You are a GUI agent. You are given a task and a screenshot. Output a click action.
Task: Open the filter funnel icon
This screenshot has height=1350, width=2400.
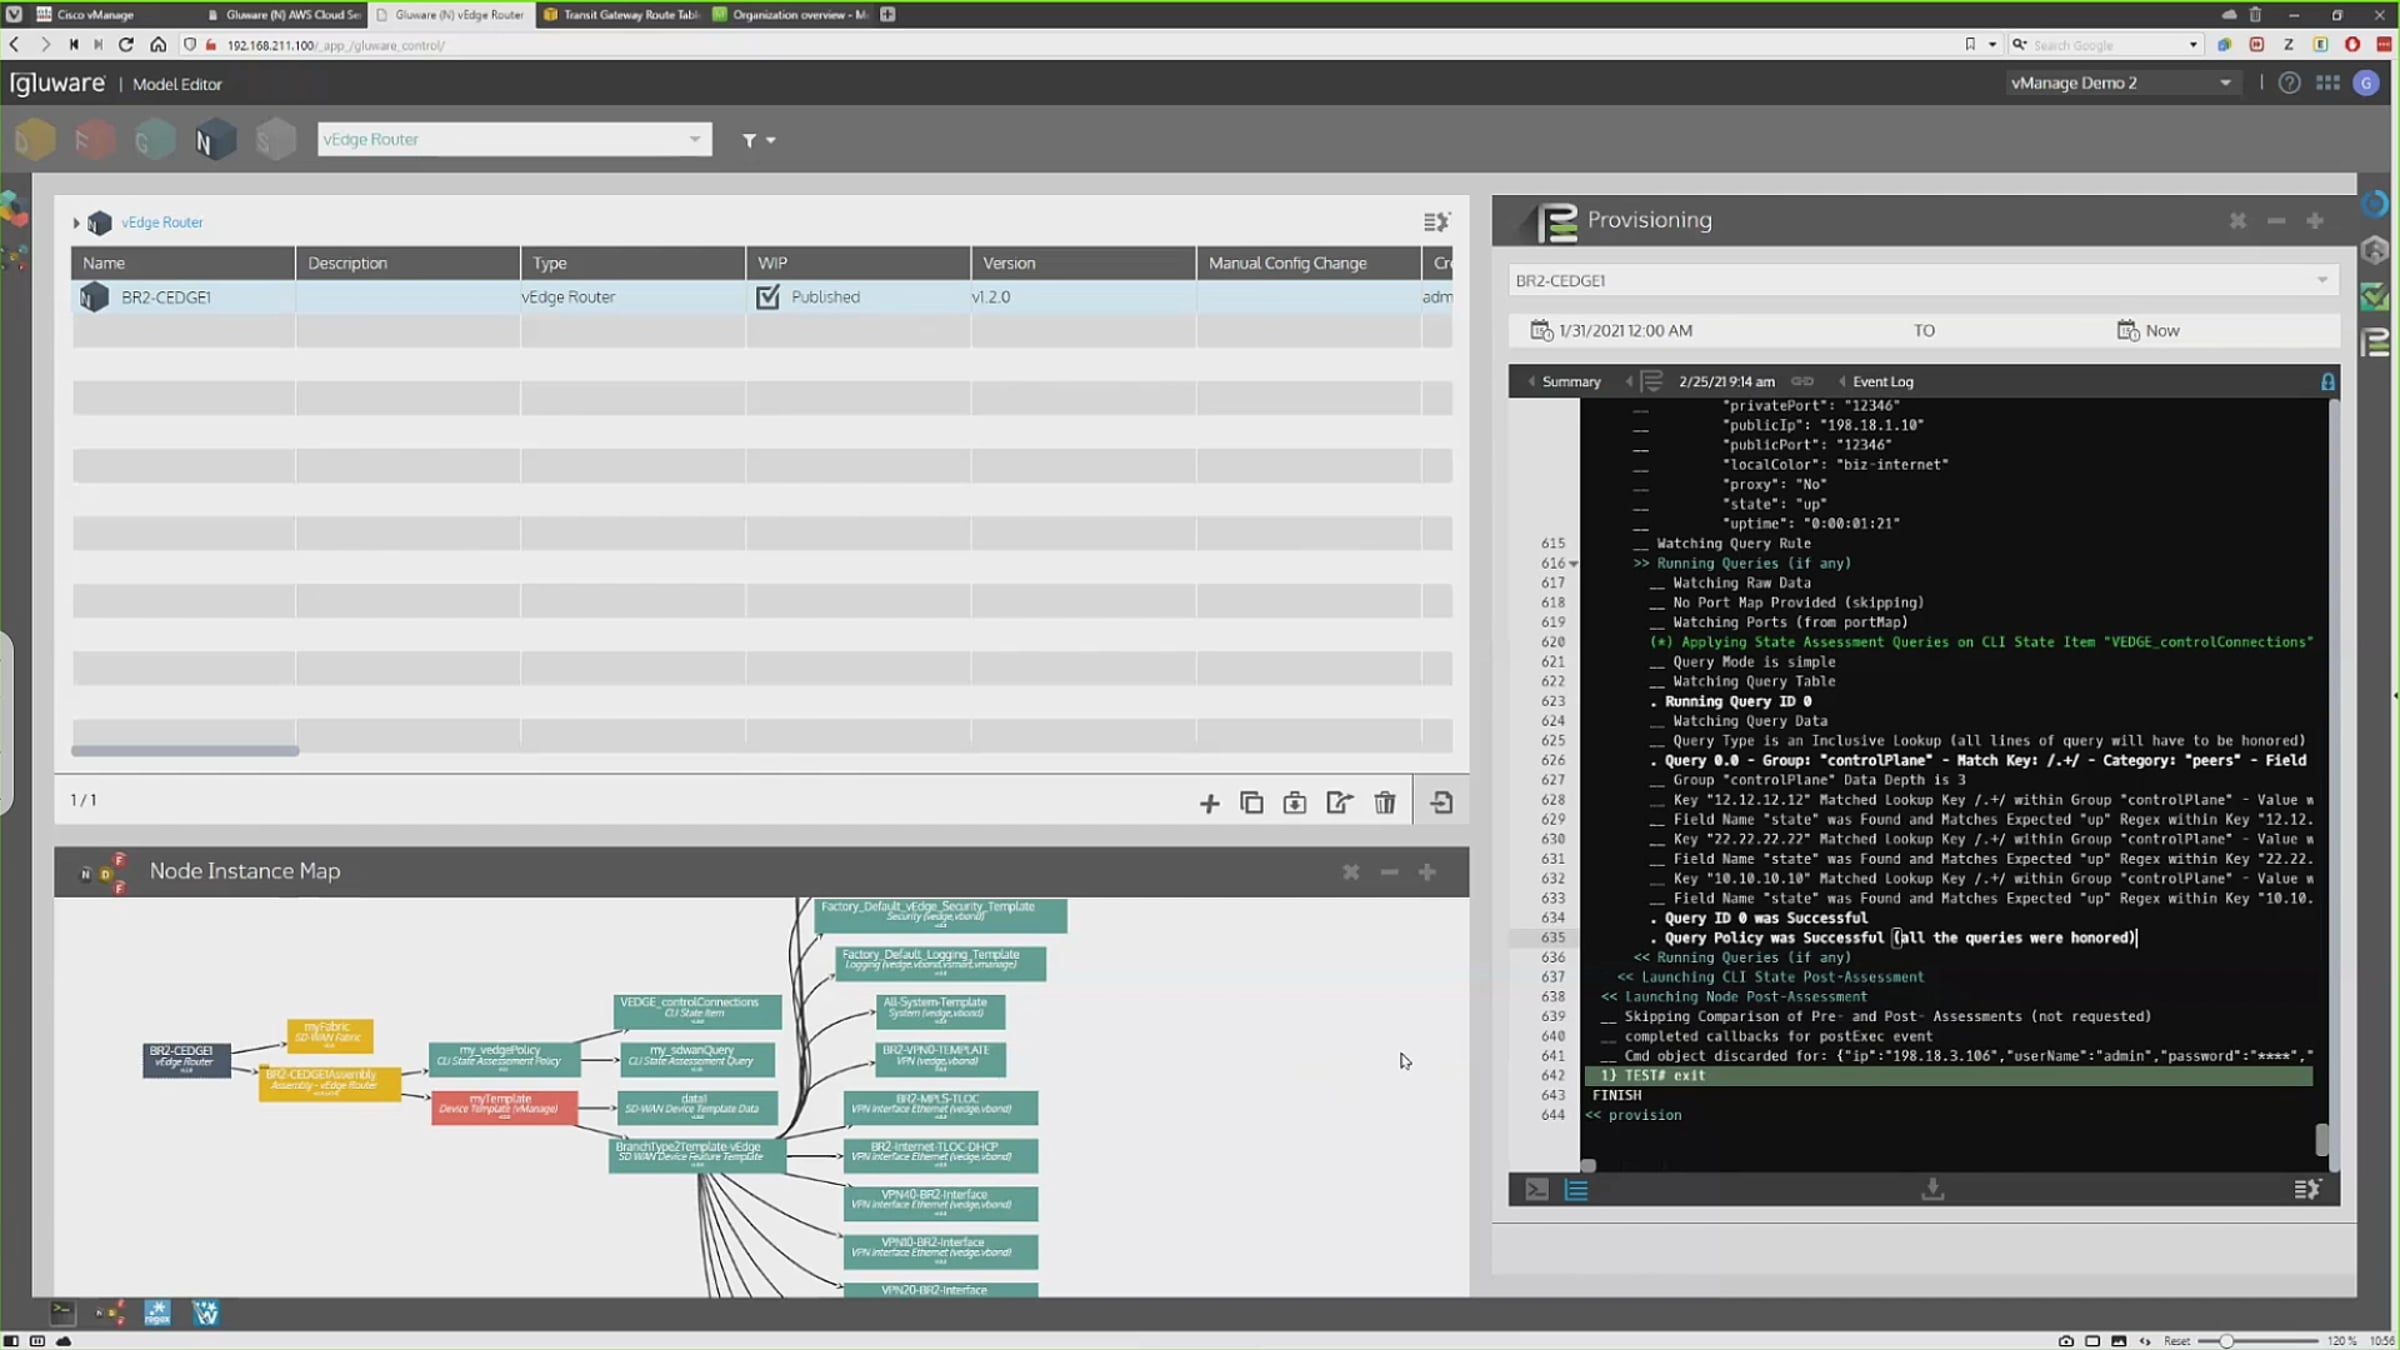click(x=750, y=140)
